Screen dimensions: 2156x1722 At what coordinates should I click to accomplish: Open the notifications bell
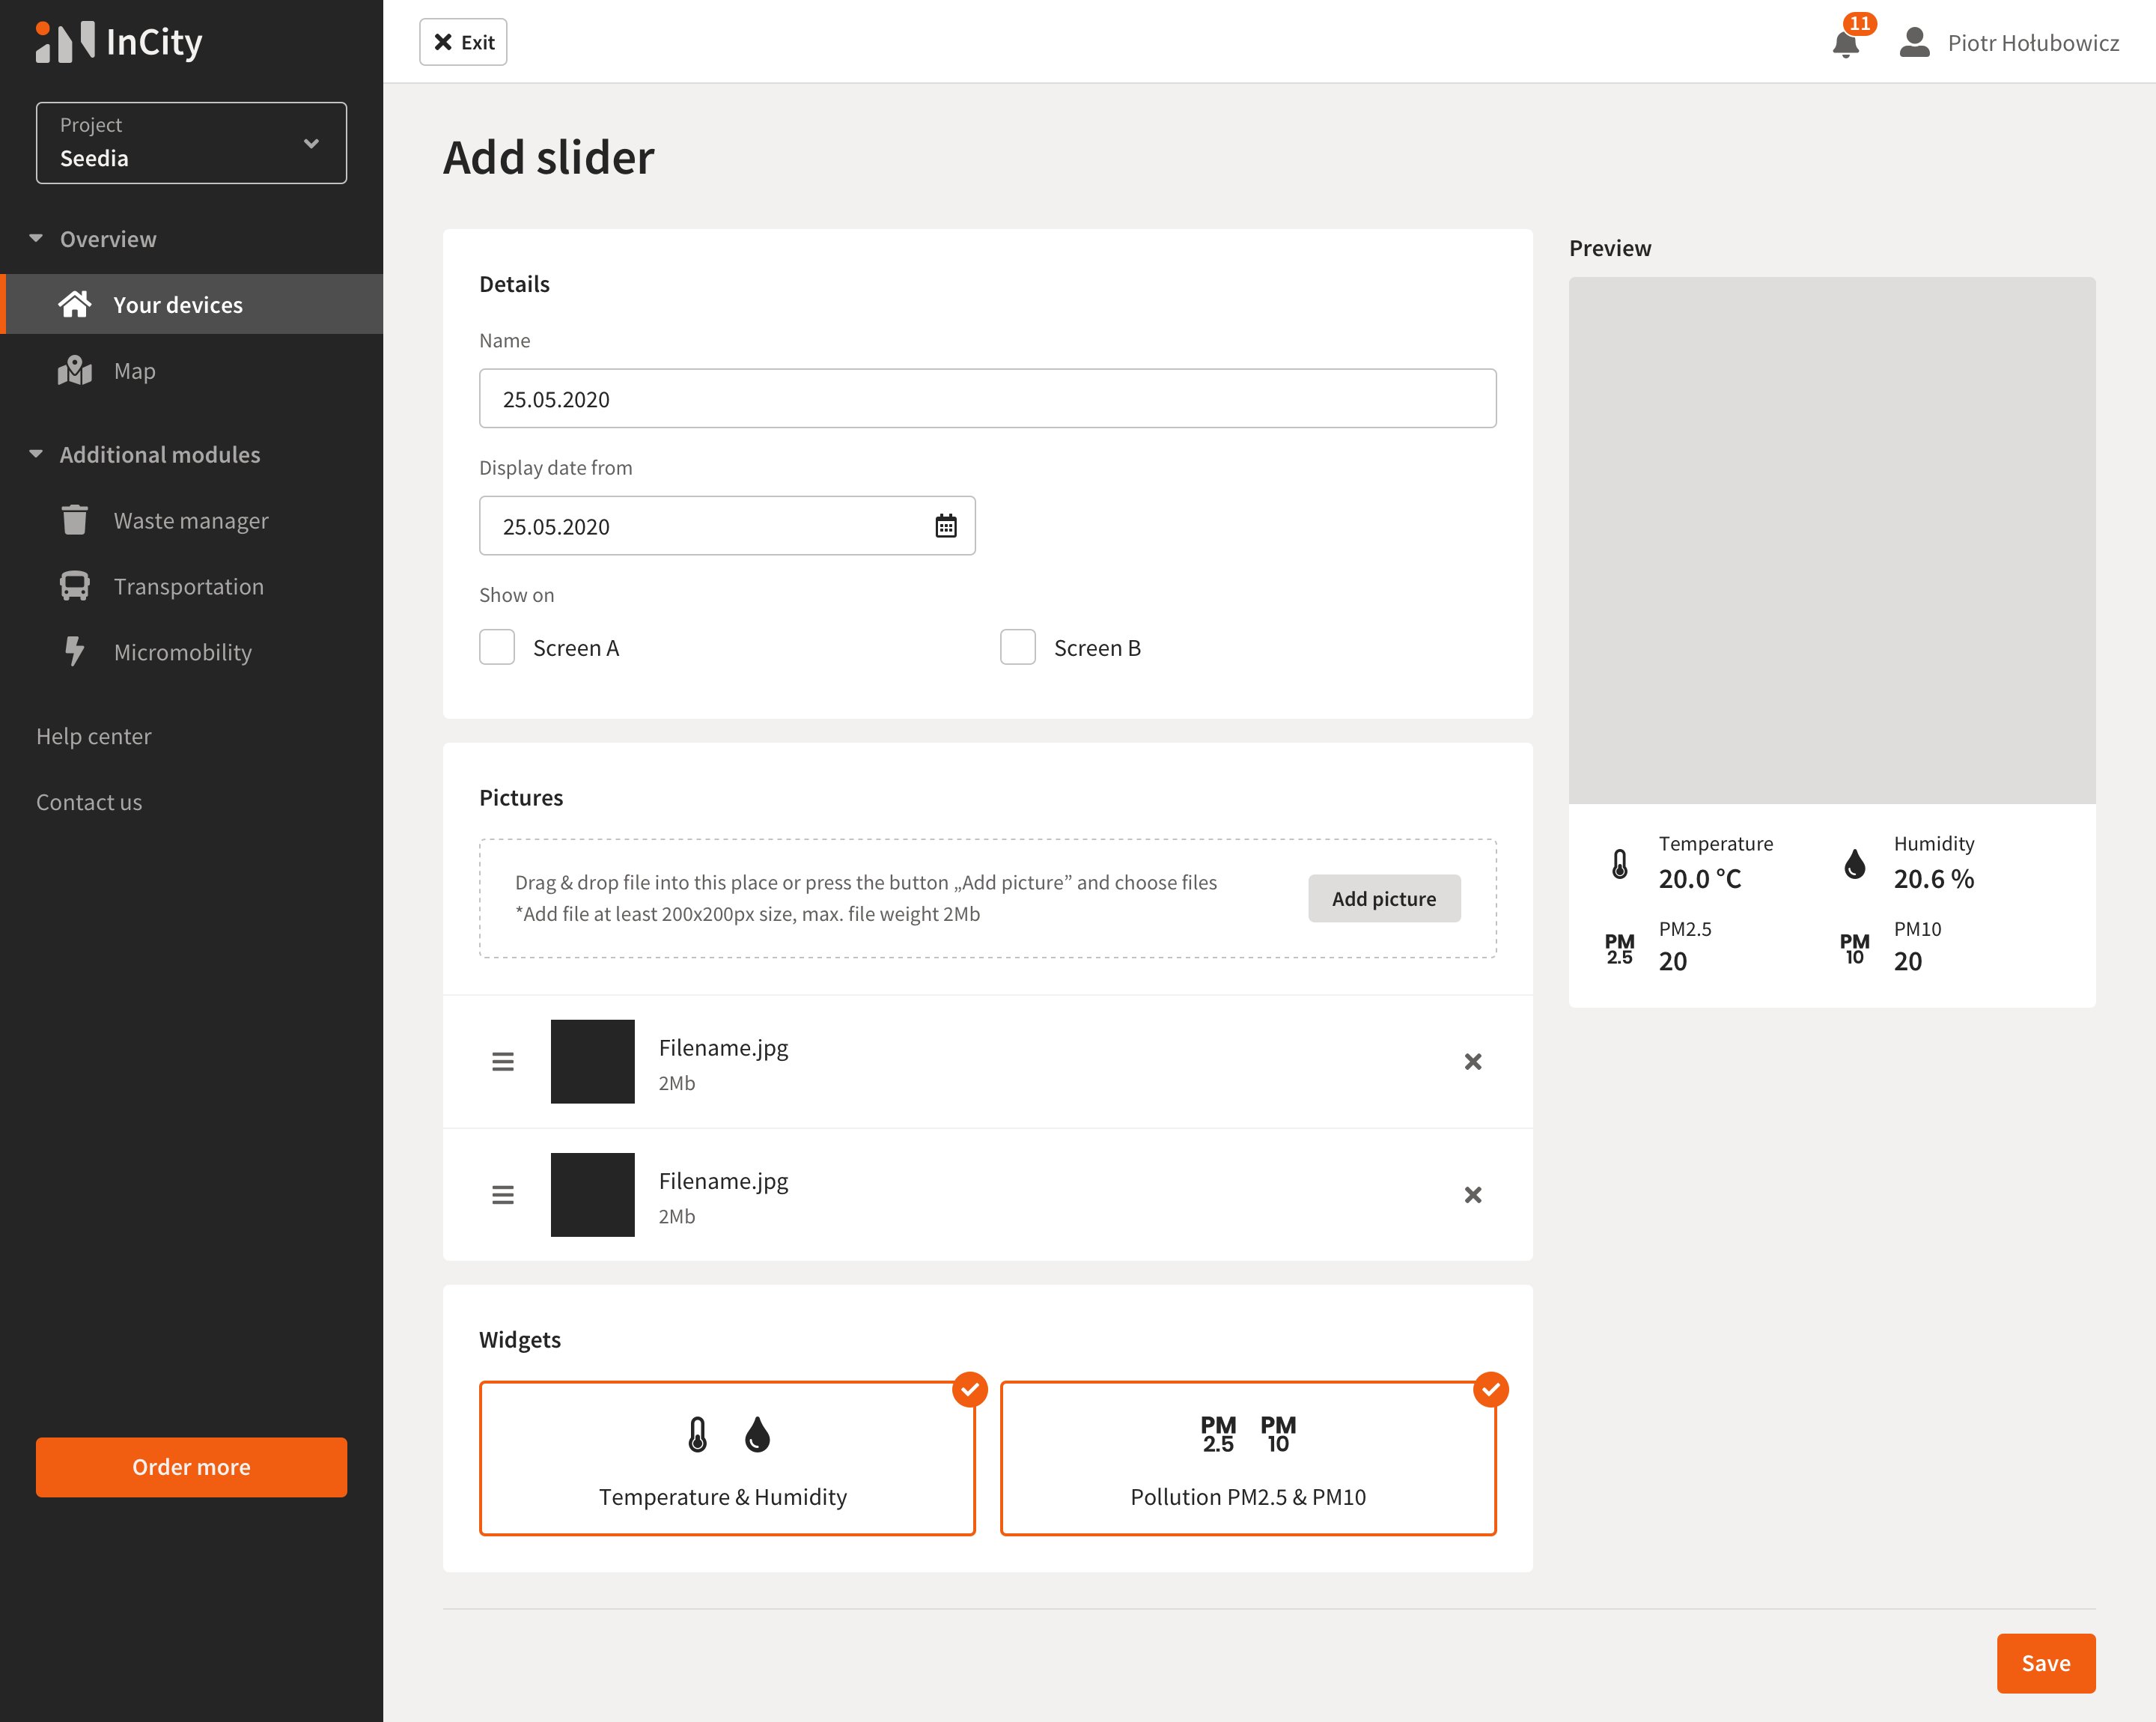tap(1845, 44)
